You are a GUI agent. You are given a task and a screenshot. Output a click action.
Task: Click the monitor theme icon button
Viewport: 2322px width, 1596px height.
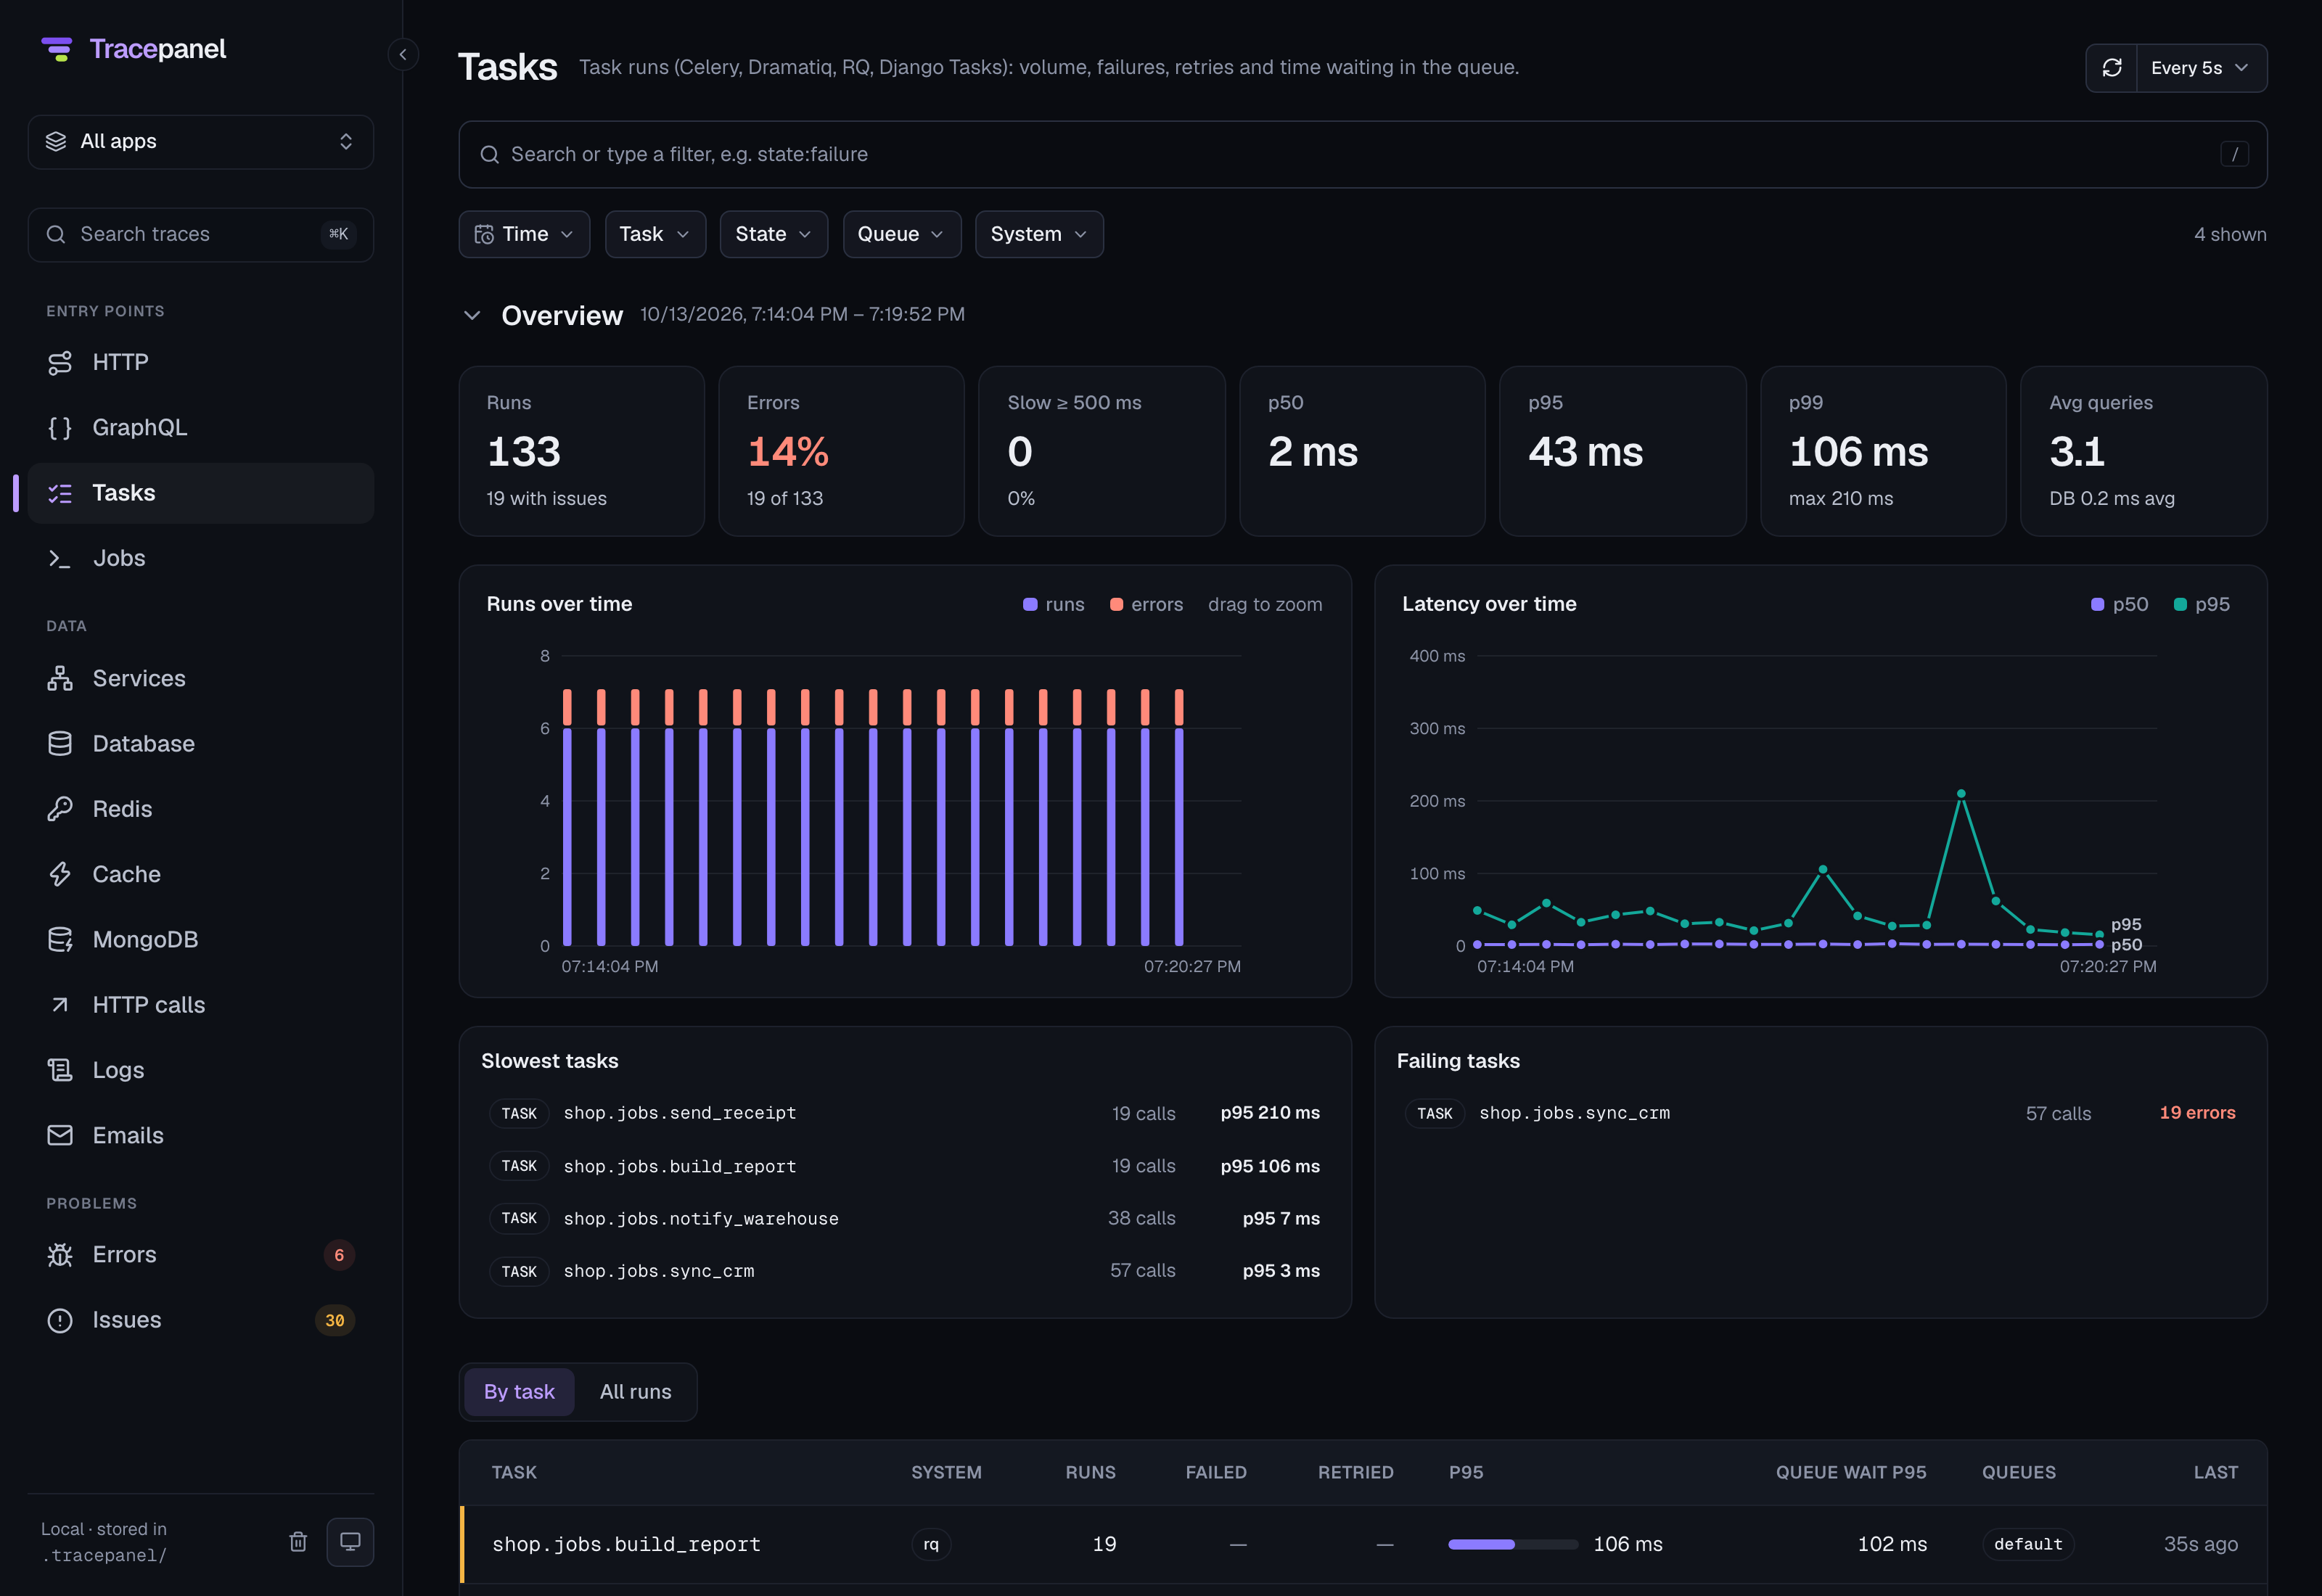click(350, 1541)
